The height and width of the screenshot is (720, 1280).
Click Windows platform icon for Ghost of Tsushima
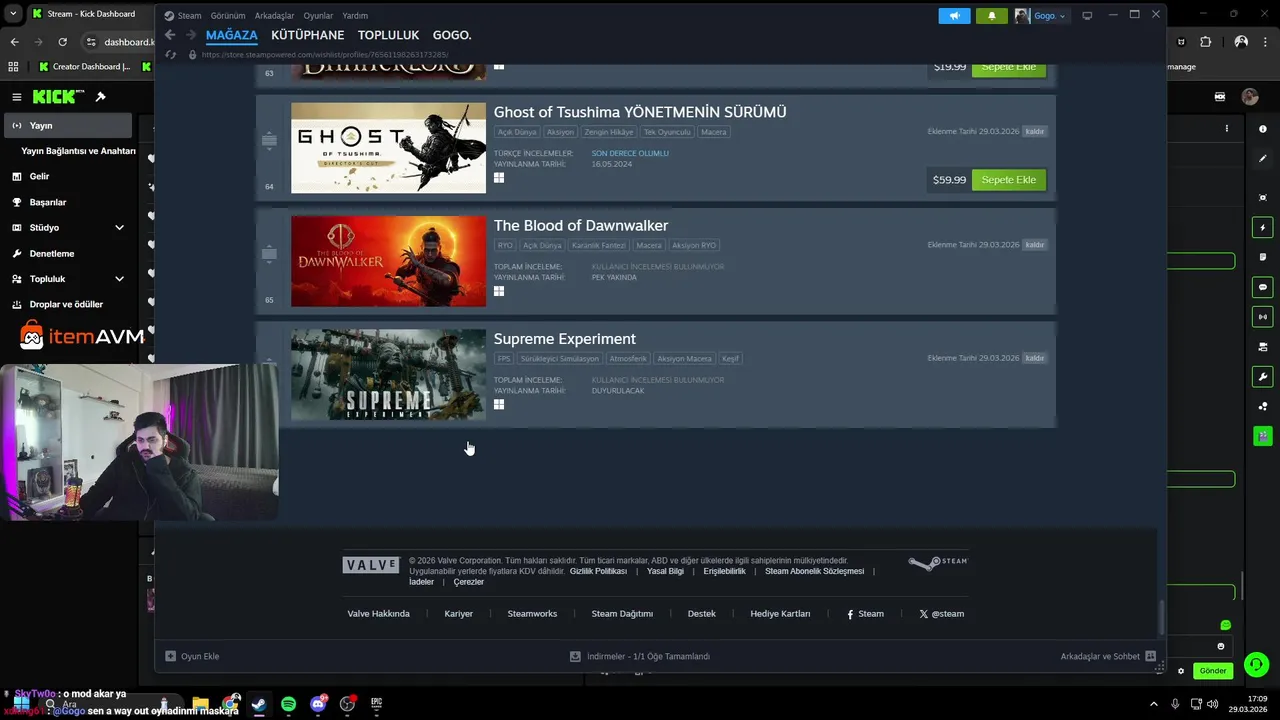[499, 178]
